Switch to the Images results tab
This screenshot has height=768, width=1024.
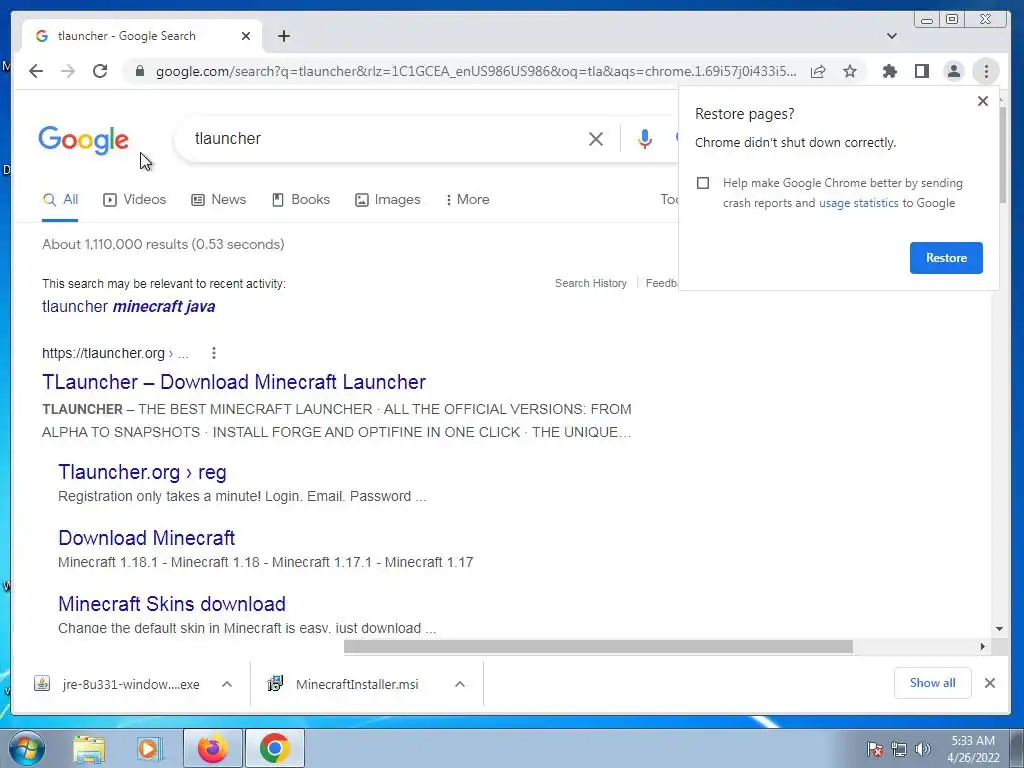(x=387, y=200)
